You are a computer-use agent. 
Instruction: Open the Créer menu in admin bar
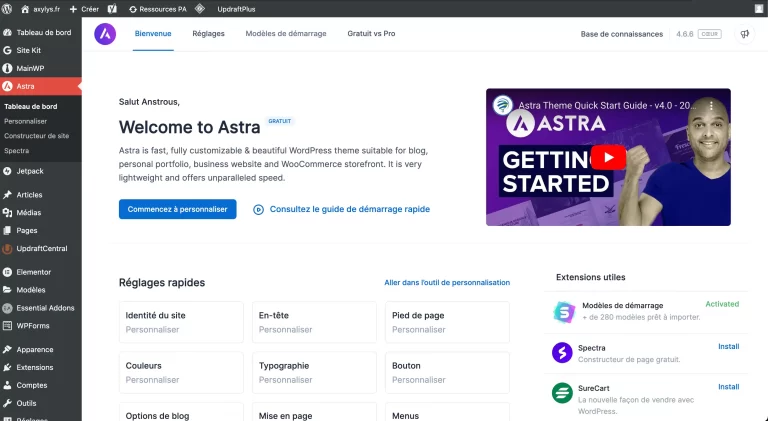[x=84, y=9]
